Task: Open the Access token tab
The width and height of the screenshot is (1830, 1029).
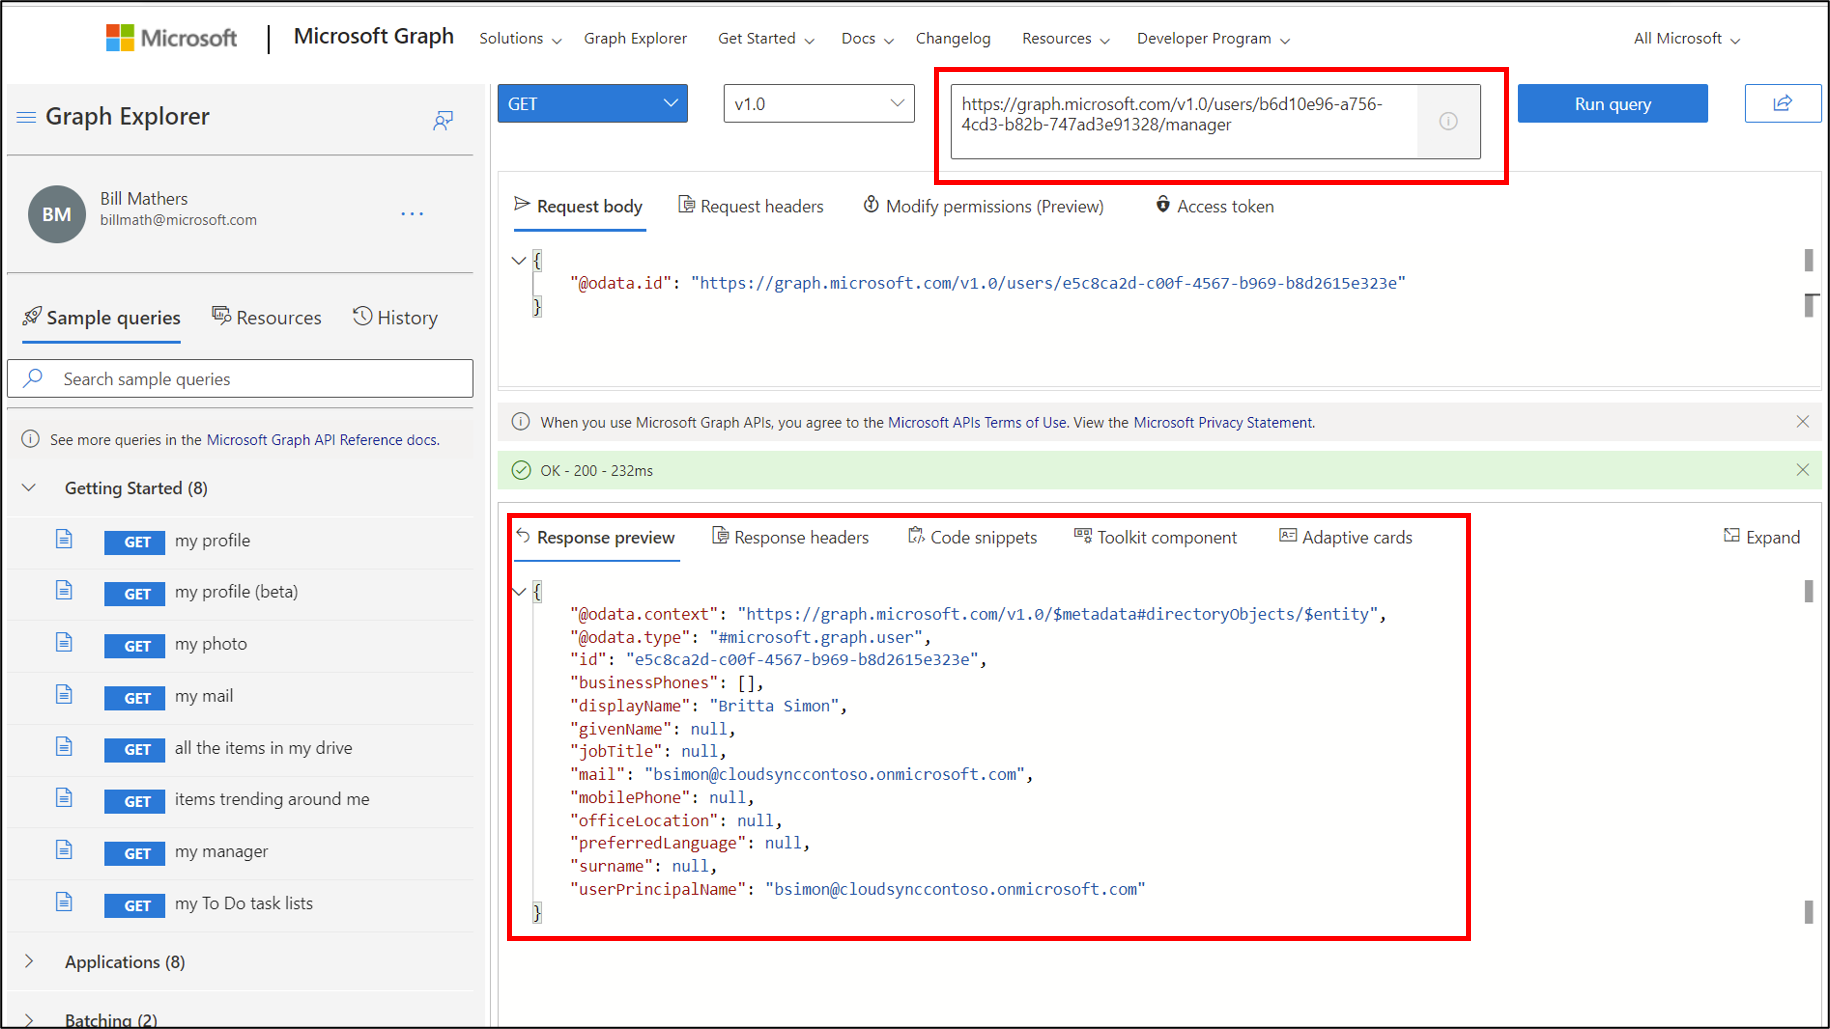Action: (1214, 206)
